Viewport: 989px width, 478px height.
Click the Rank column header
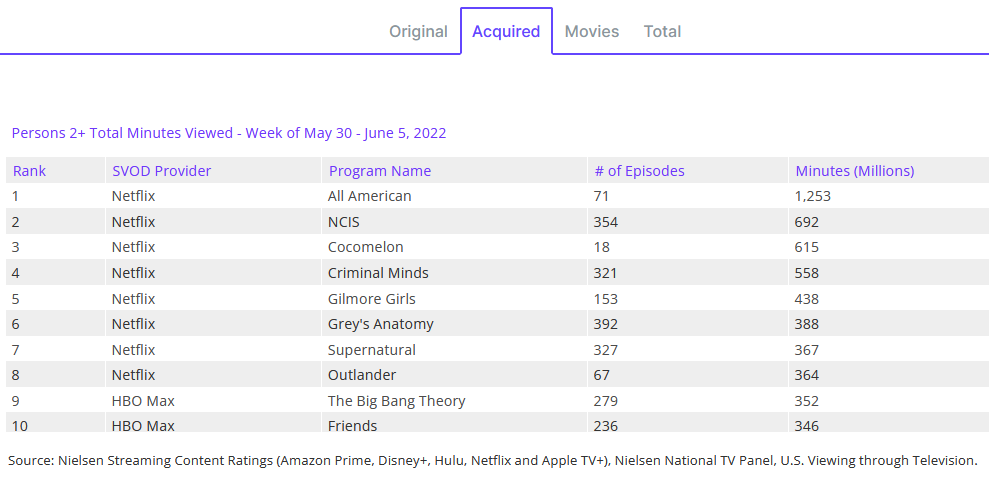(30, 171)
